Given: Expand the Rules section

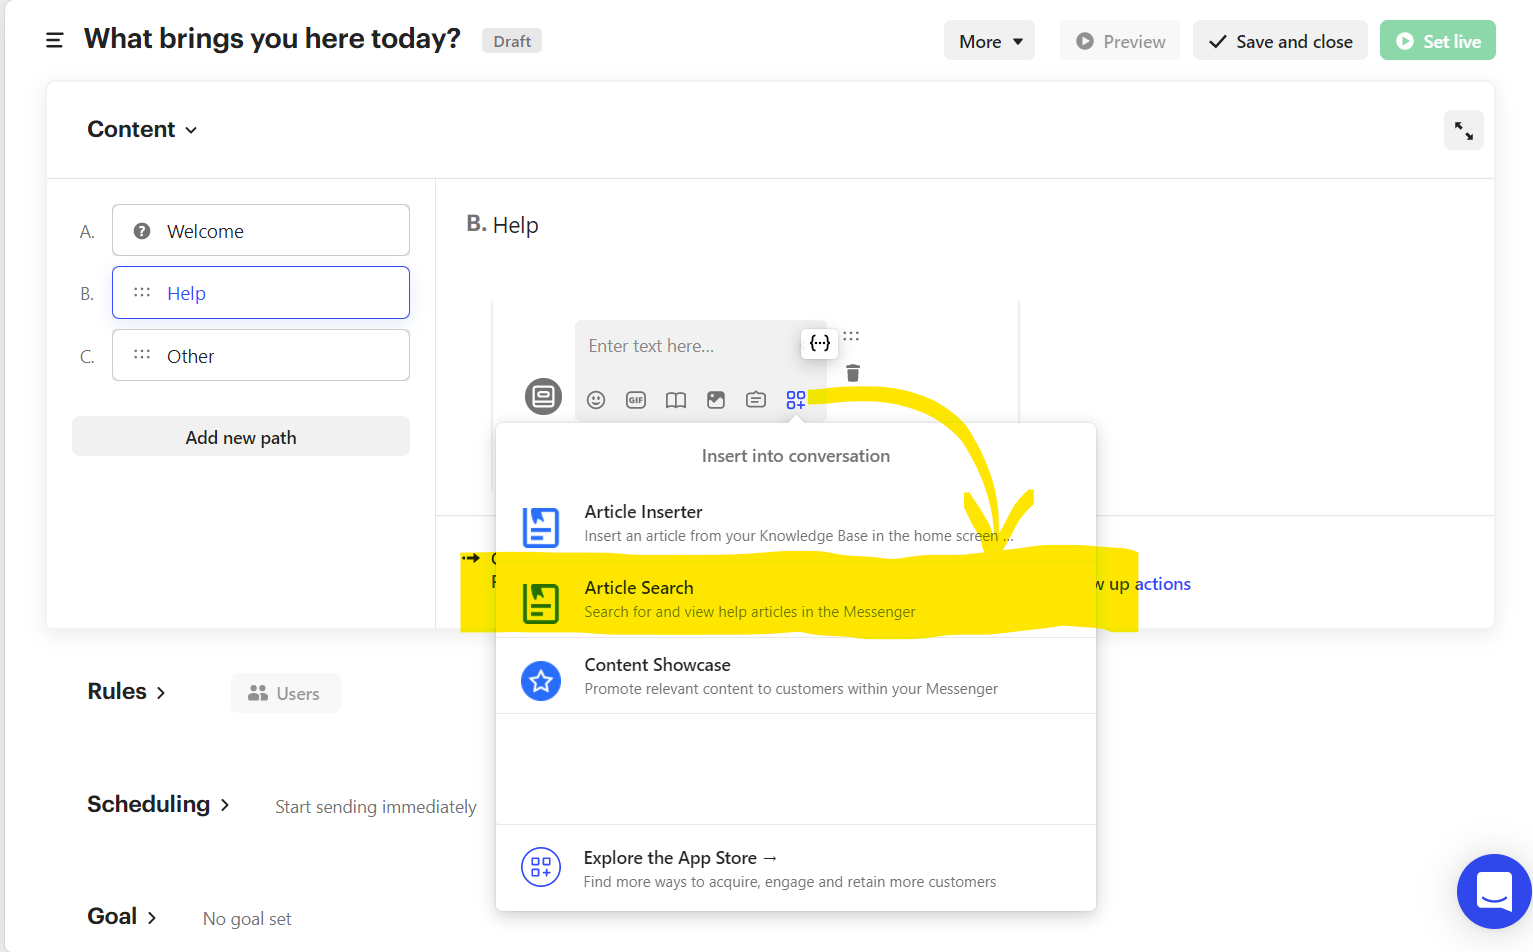Looking at the screenshot, I should point(127,692).
